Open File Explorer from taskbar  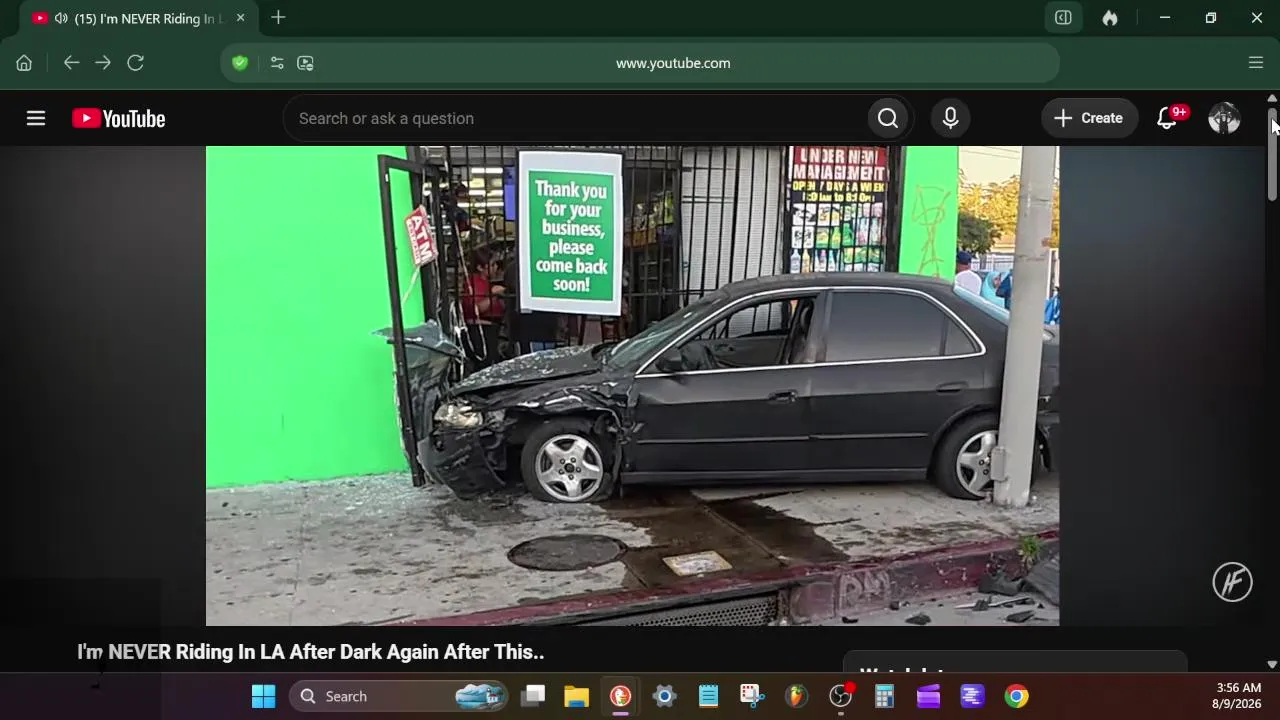pyautogui.click(x=576, y=696)
